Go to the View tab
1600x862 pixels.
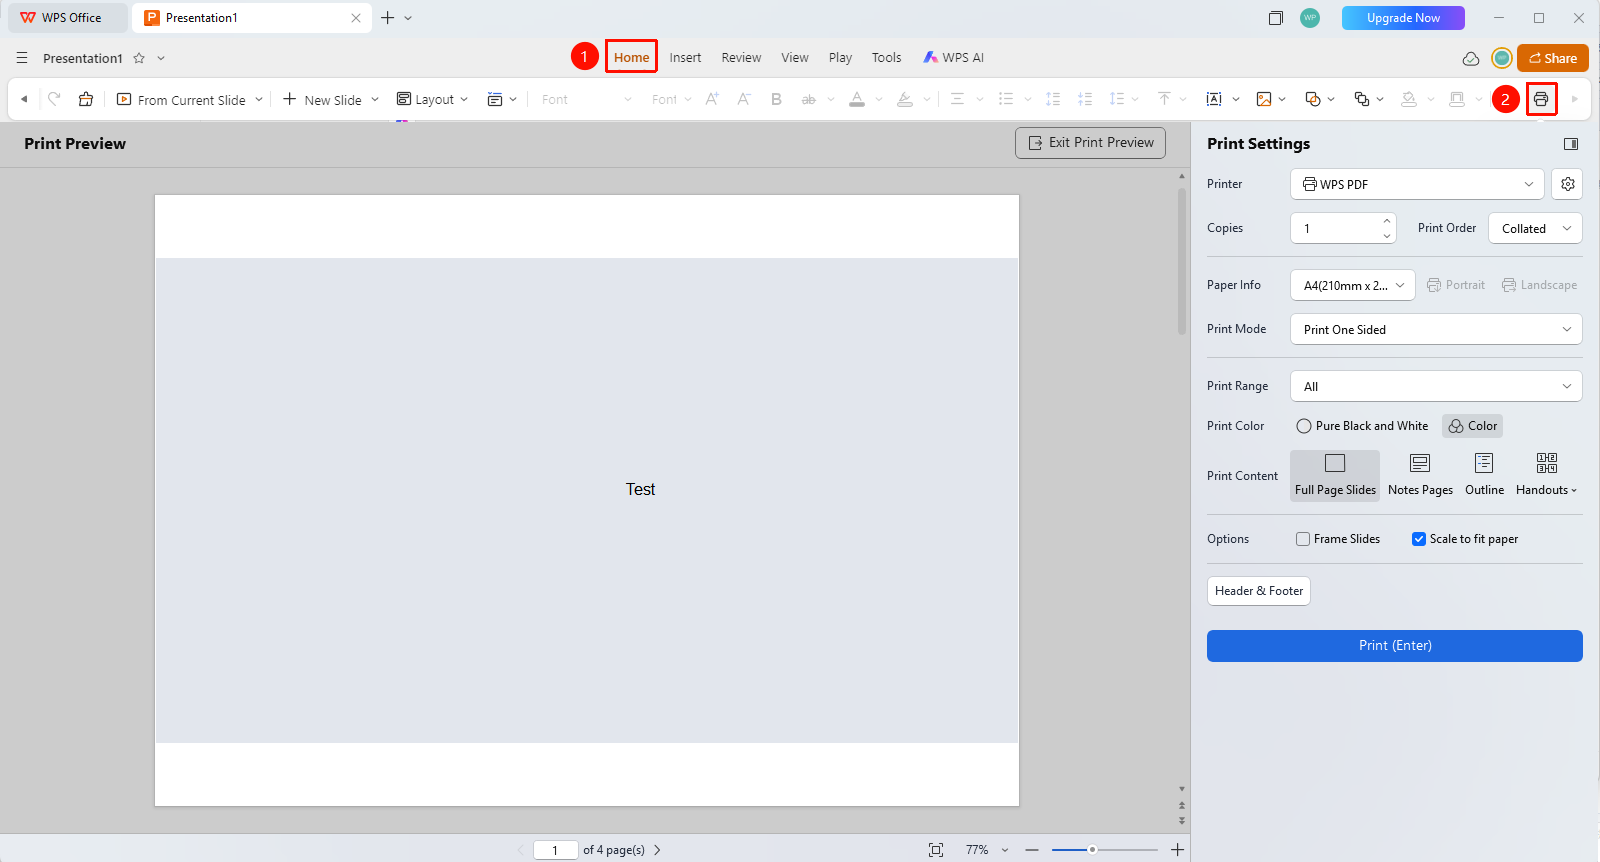point(795,58)
